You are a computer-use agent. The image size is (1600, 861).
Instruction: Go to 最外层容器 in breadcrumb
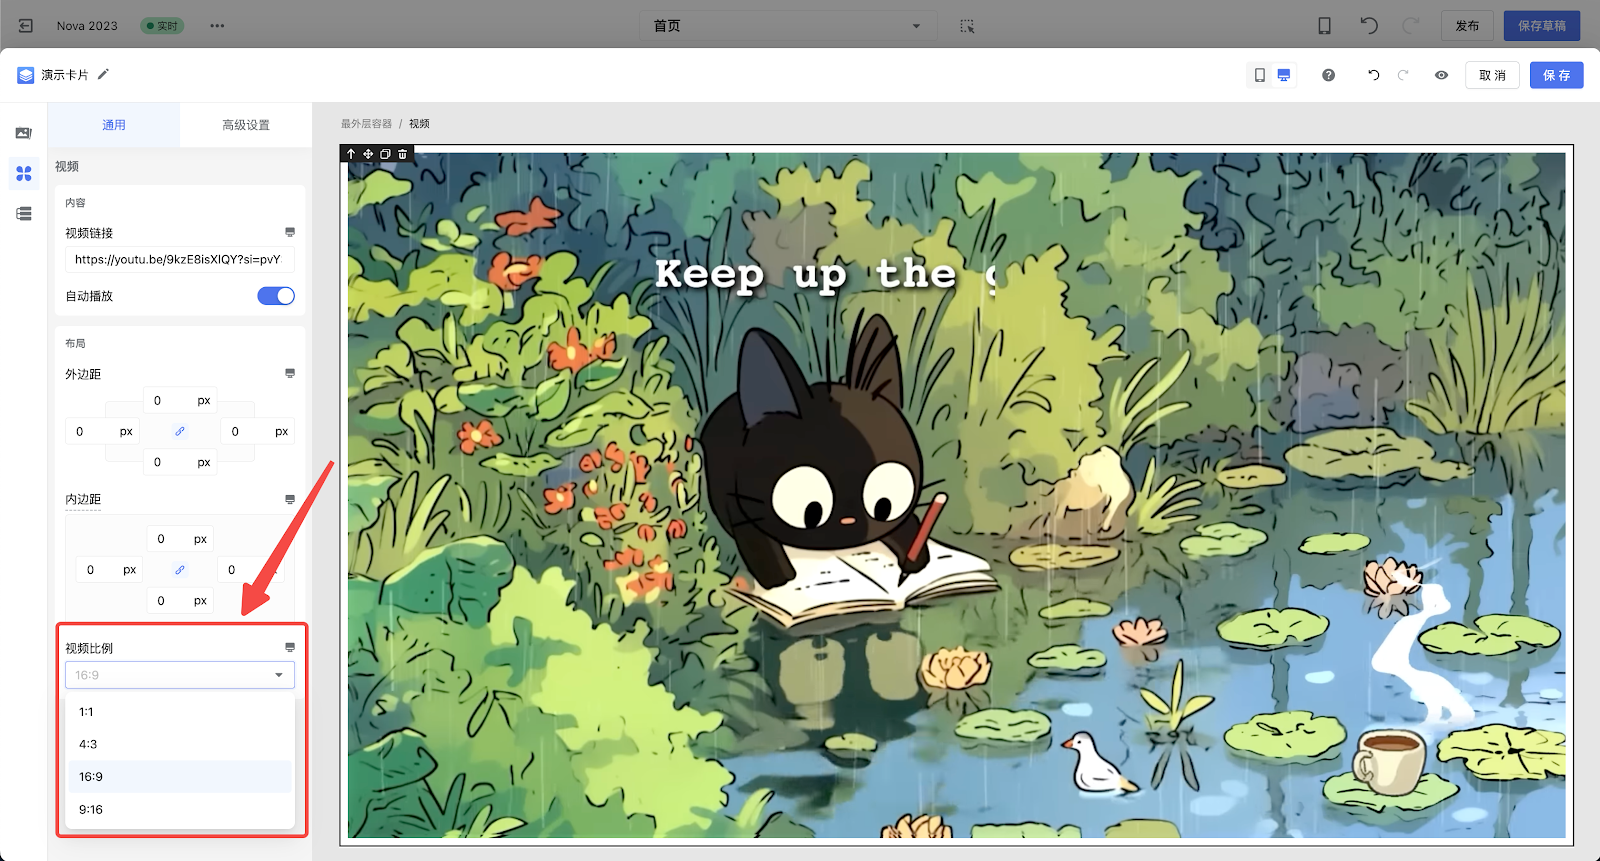point(366,124)
